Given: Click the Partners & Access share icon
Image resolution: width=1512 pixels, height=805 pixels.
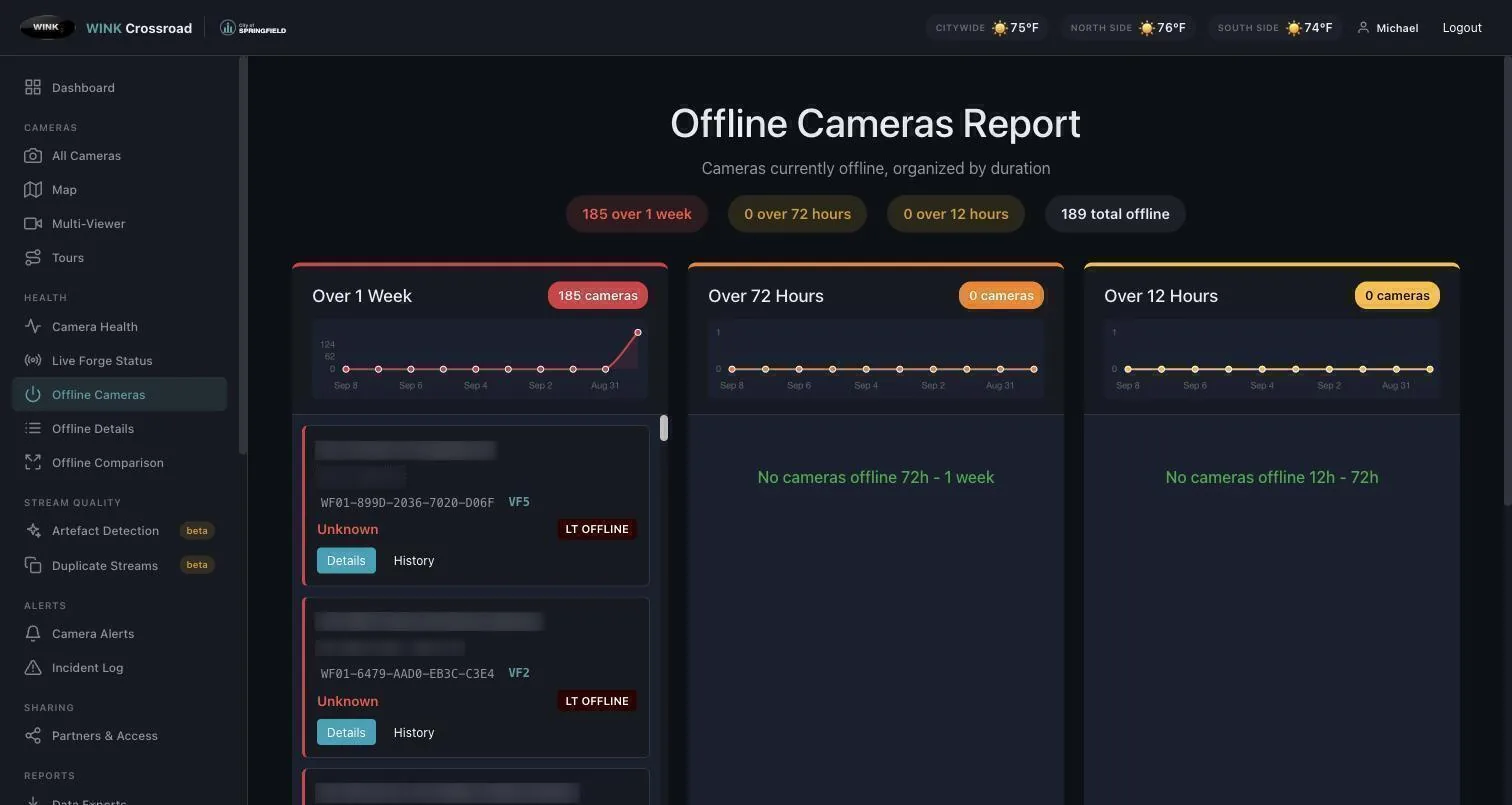Looking at the screenshot, I should pyautogui.click(x=33, y=736).
